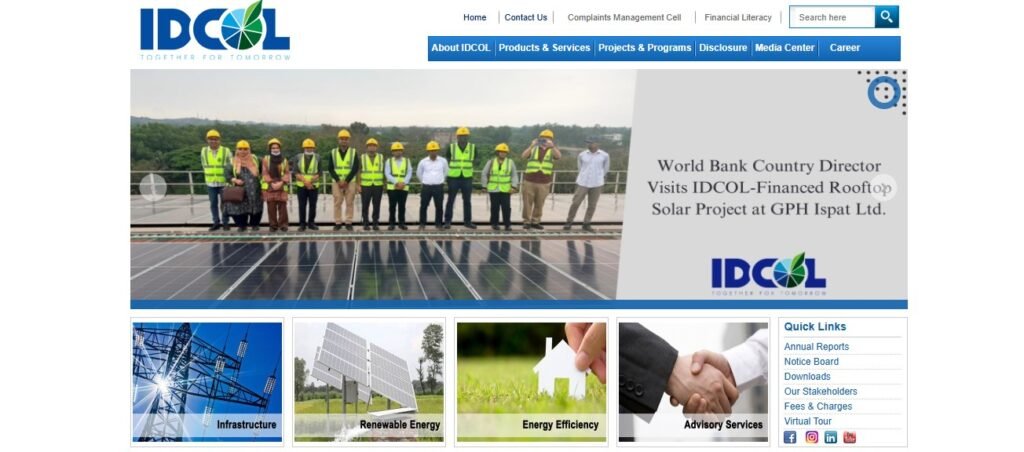Go to Home link
The image size is (1024, 452).
tap(475, 18)
